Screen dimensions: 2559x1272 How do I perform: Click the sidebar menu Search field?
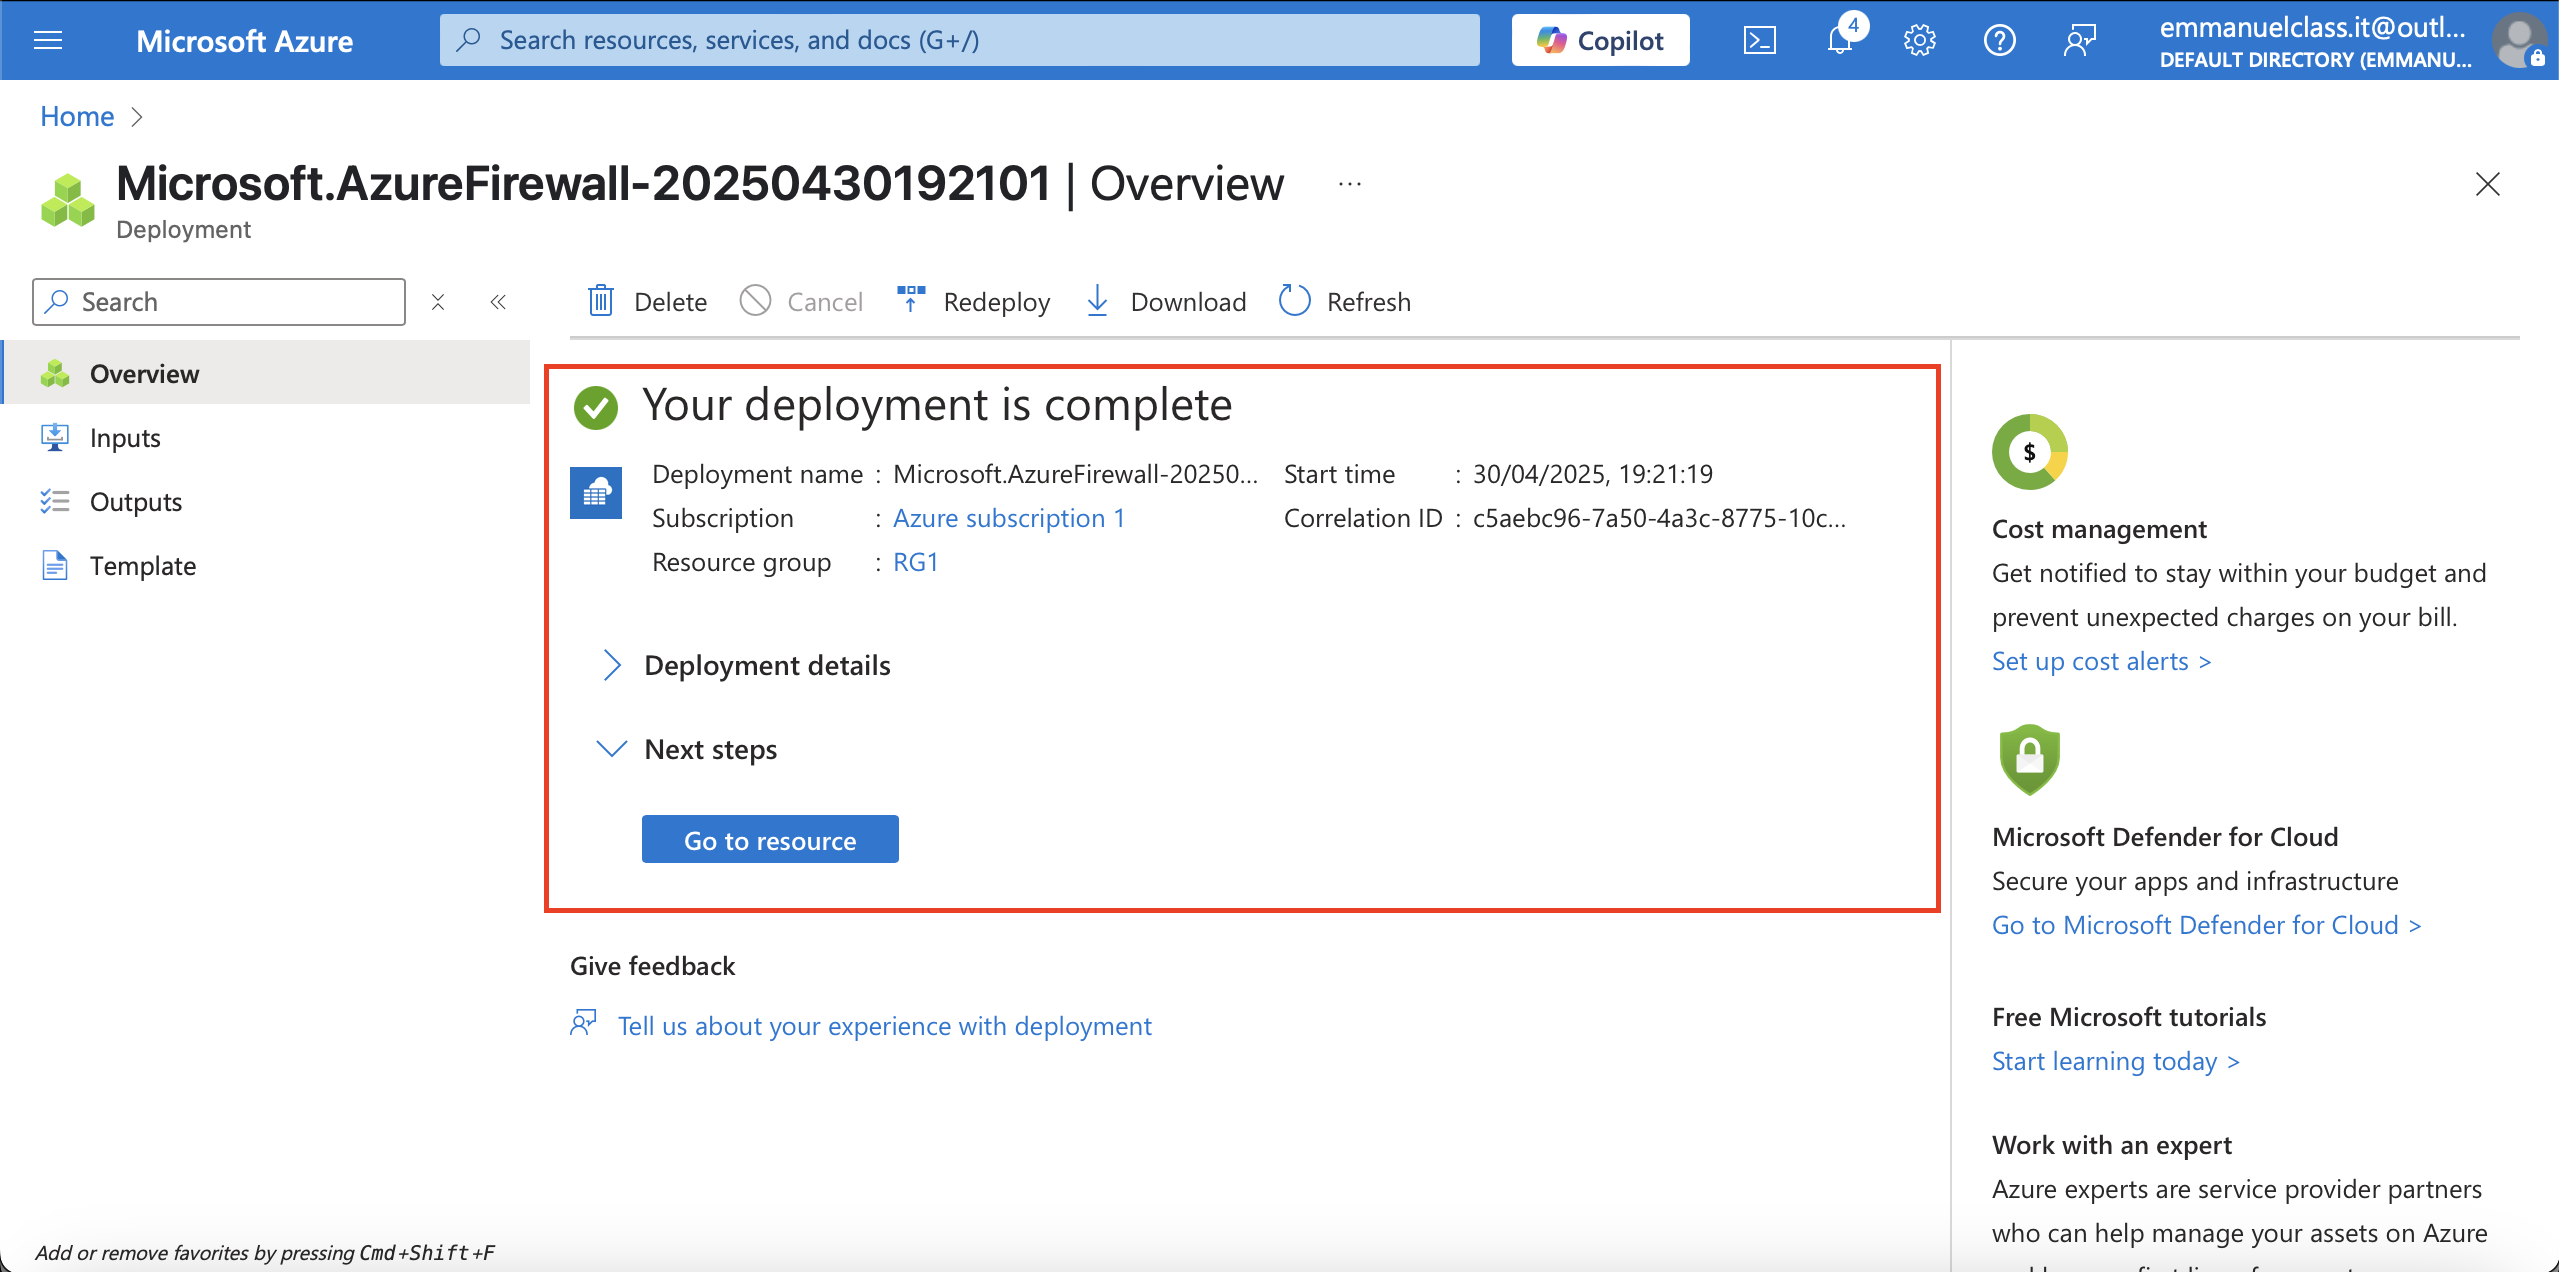pos(219,302)
